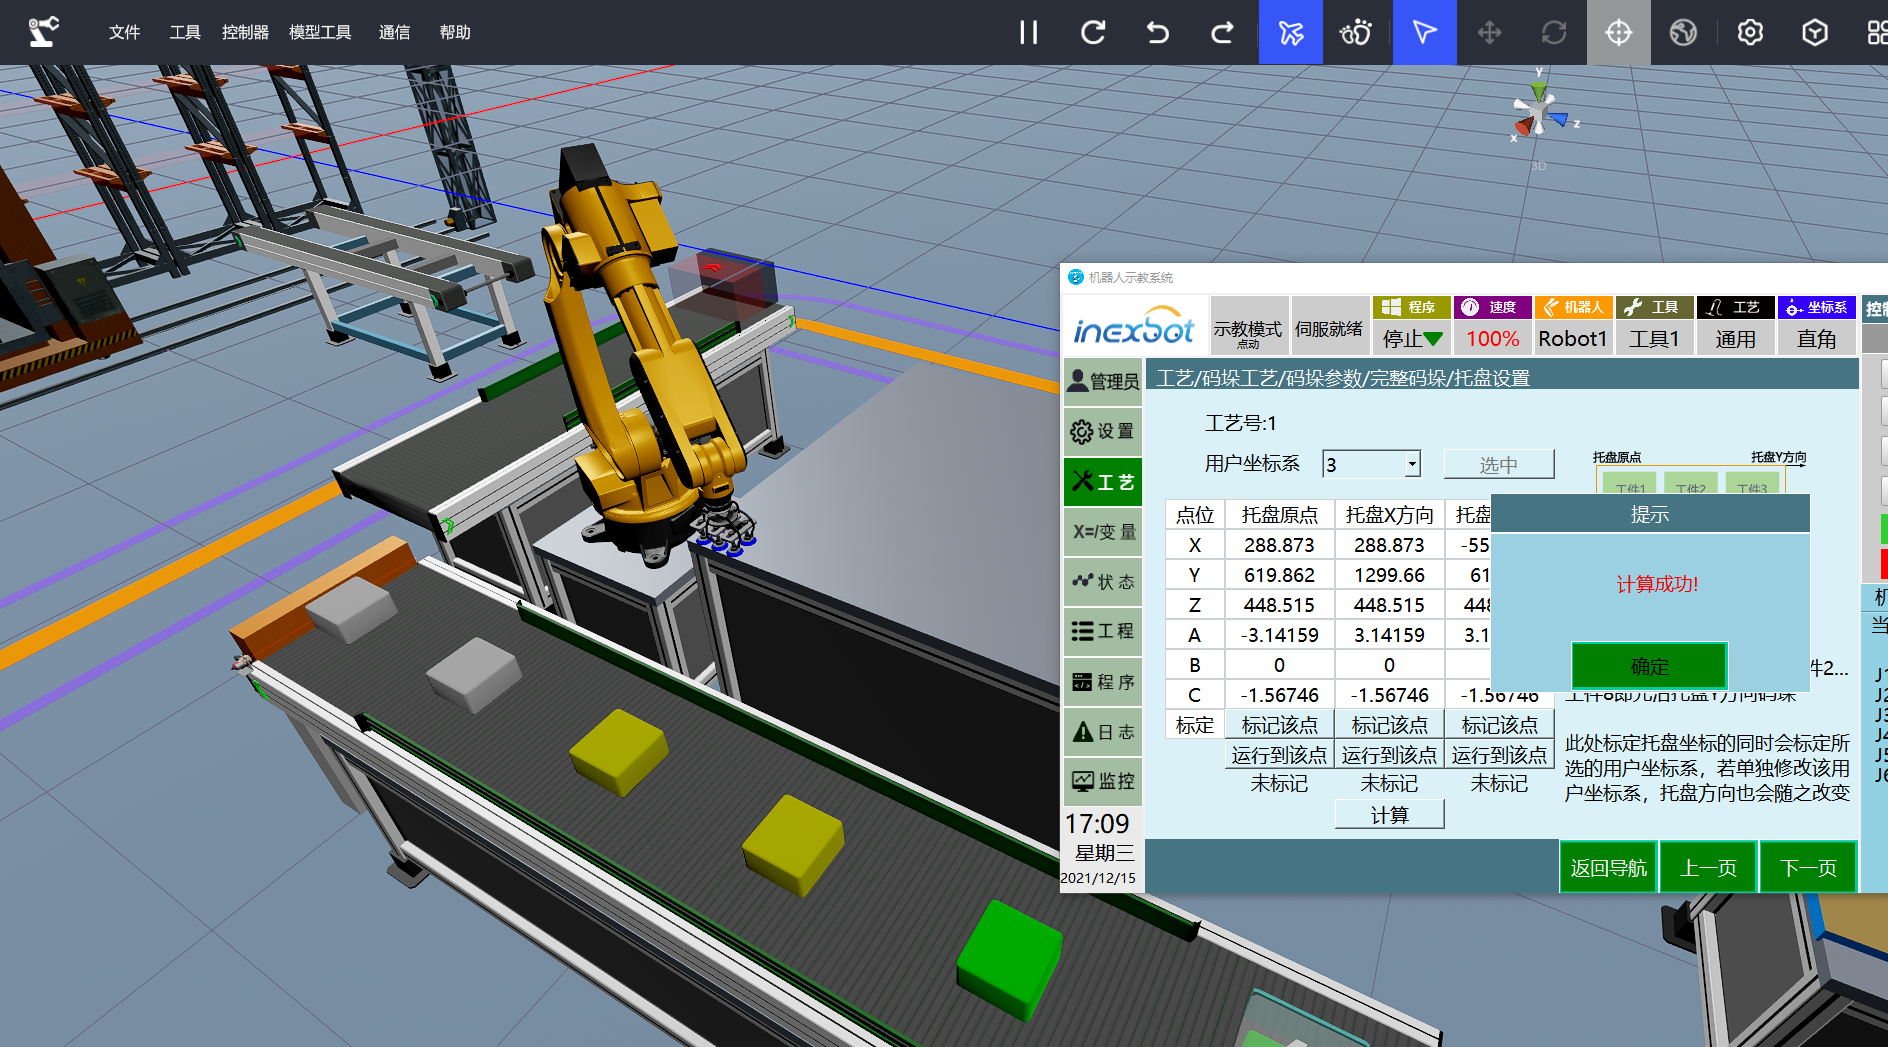Click 运行到该点 in the third column
The height and width of the screenshot is (1047, 1888).
[1500, 755]
